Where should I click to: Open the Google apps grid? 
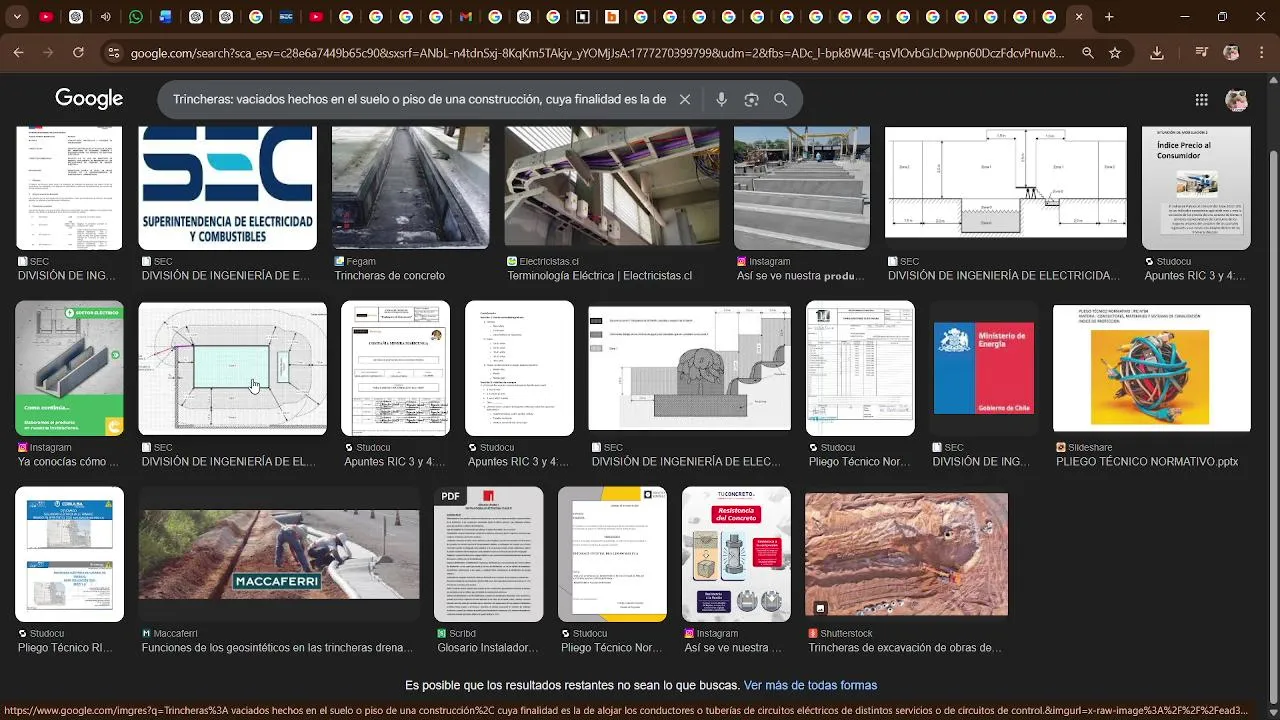pyautogui.click(x=1202, y=100)
